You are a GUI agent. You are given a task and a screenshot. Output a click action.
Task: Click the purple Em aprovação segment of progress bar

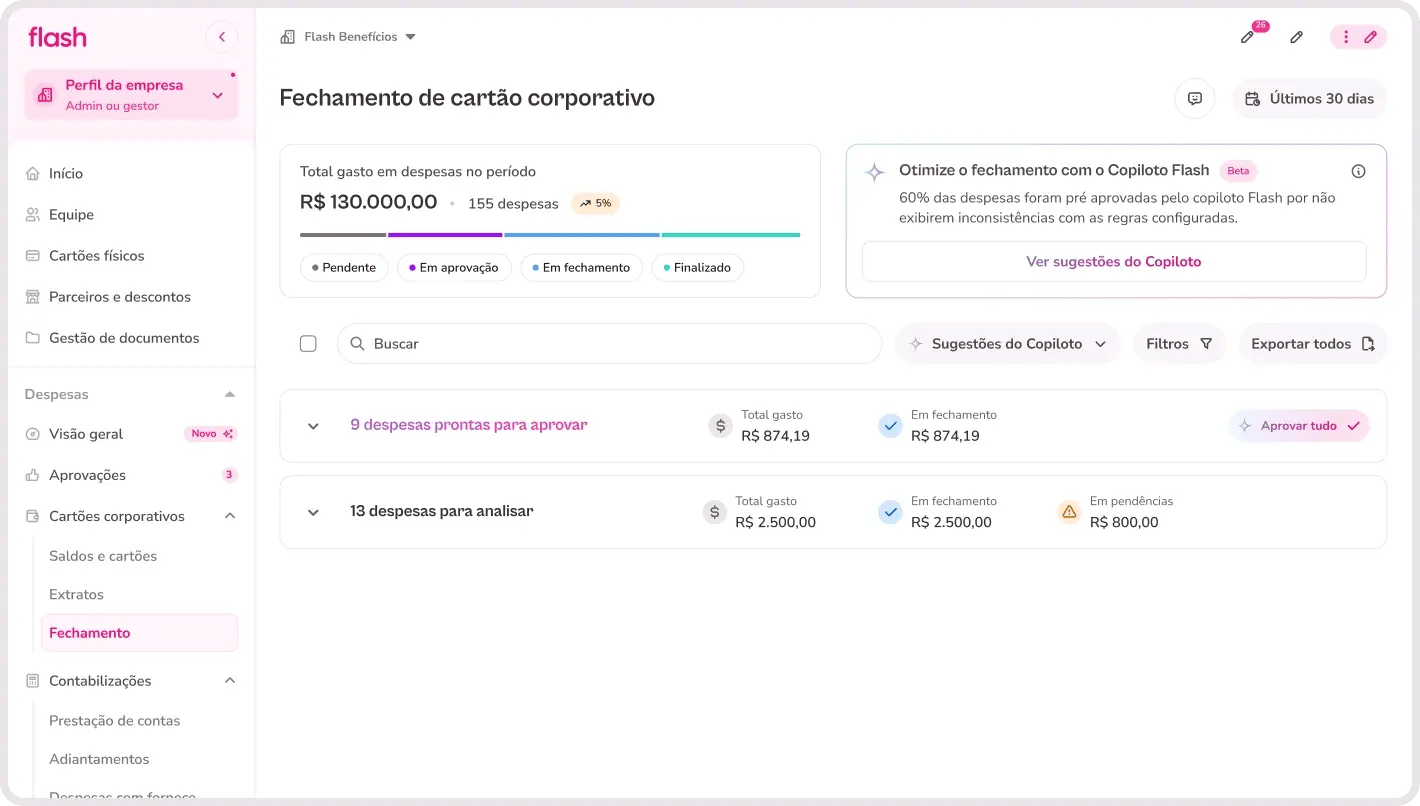(445, 235)
